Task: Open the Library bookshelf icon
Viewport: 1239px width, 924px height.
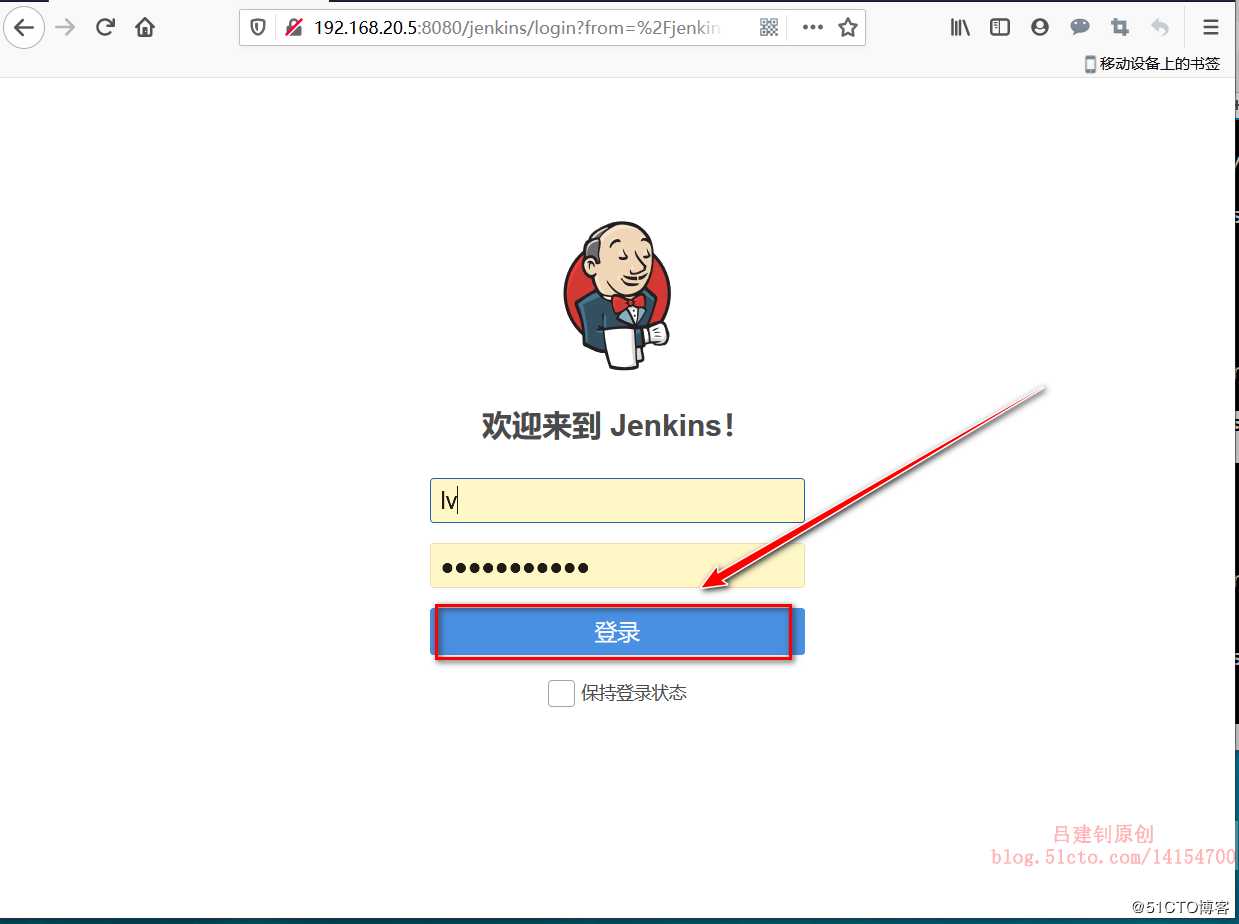Action: tap(960, 28)
